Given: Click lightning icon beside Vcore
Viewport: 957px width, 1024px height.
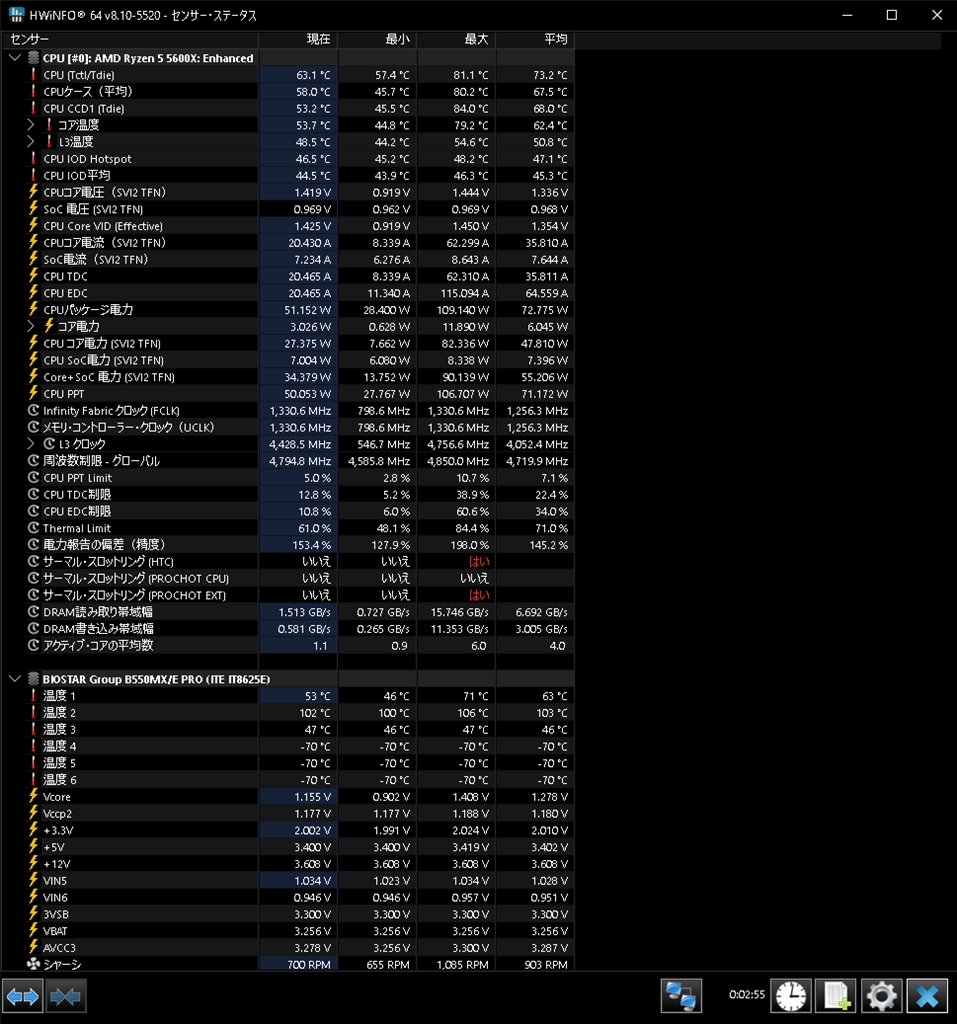Looking at the screenshot, I should coord(33,797).
